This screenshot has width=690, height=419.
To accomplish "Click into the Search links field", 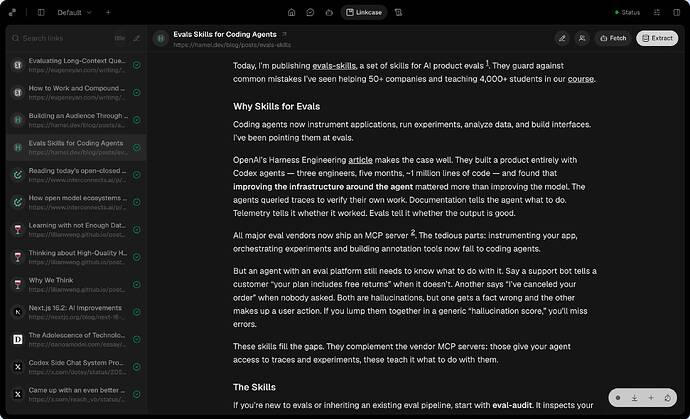I will pos(62,38).
